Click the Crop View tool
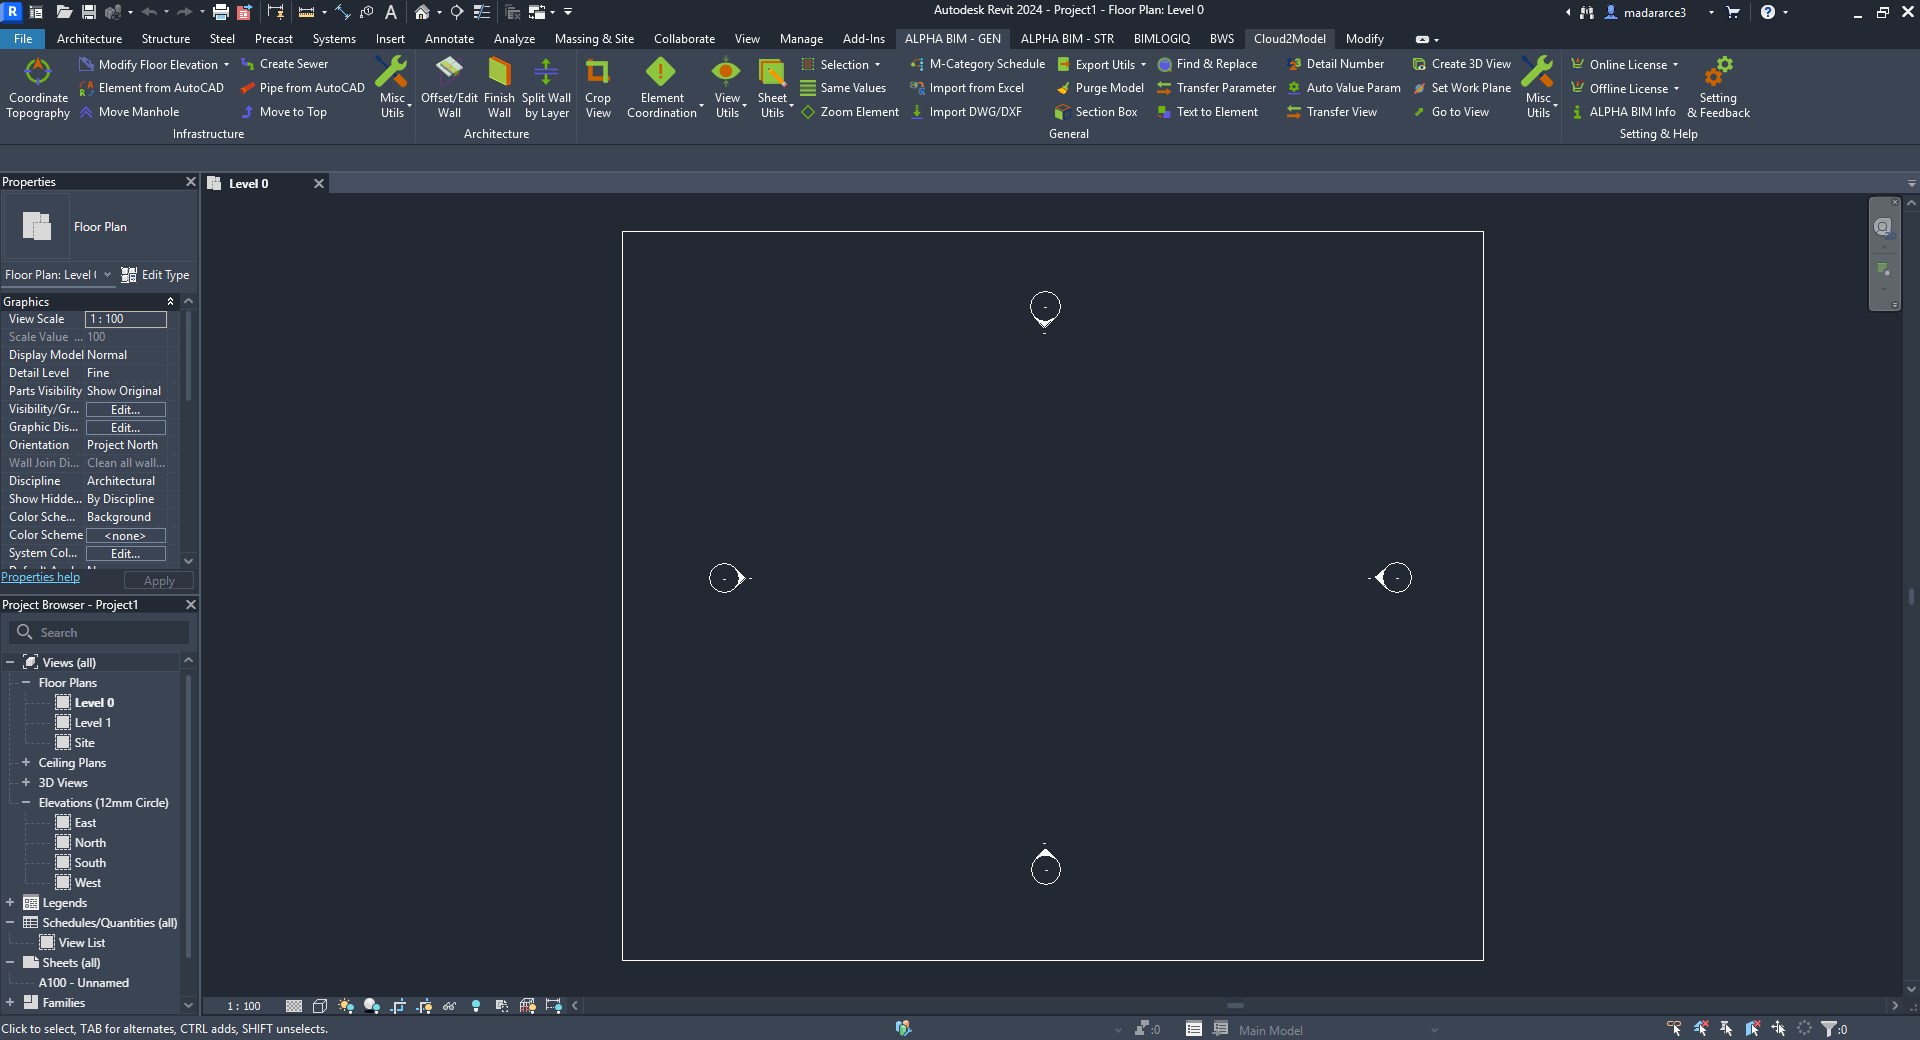This screenshot has width=1920, height=1040. point(598,88)
